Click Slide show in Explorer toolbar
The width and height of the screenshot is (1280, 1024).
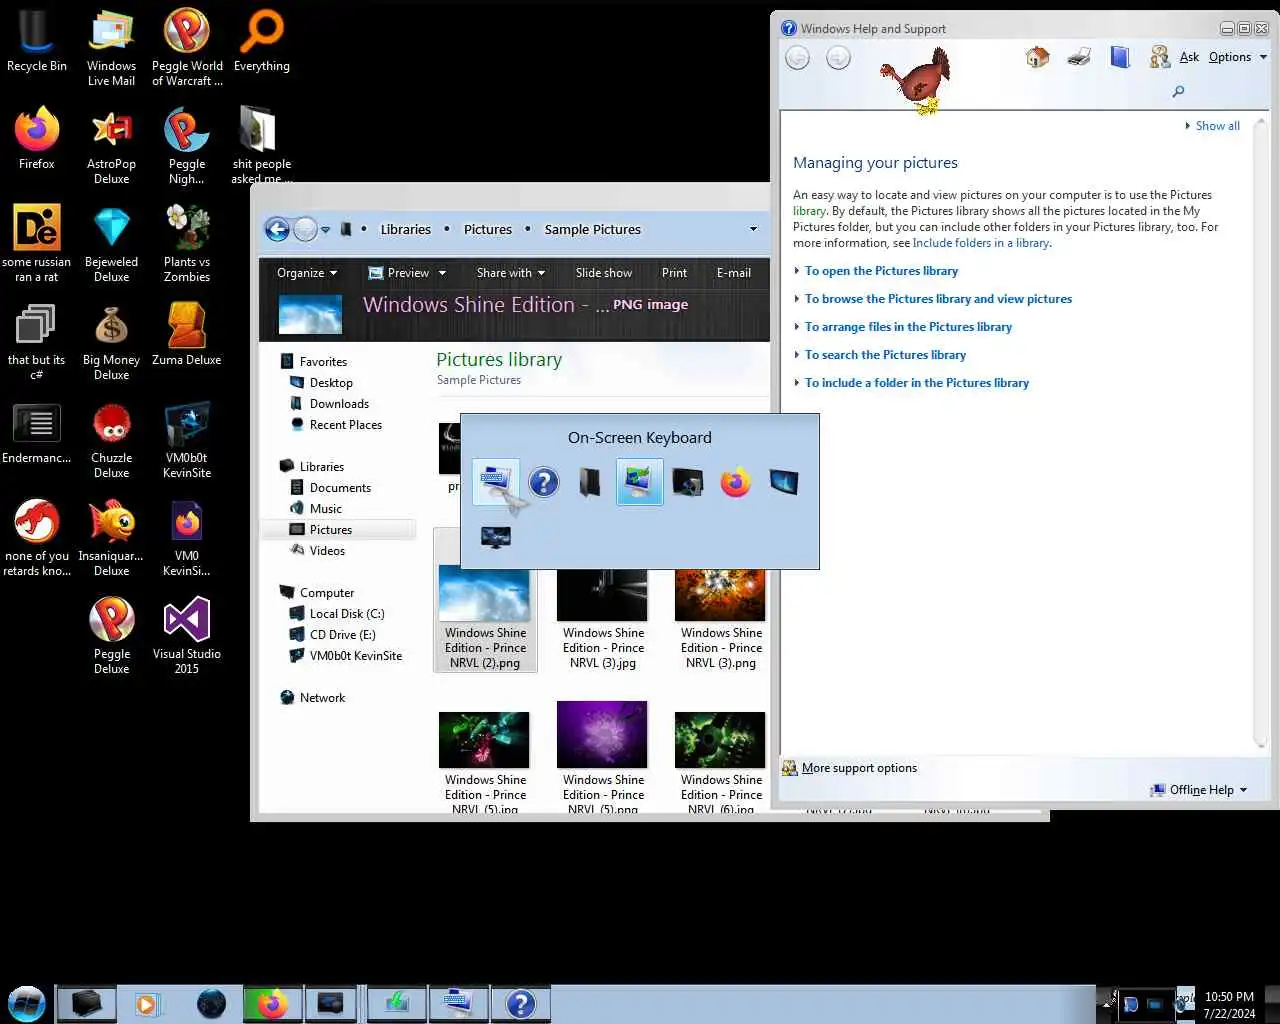[x=604, y=273]
